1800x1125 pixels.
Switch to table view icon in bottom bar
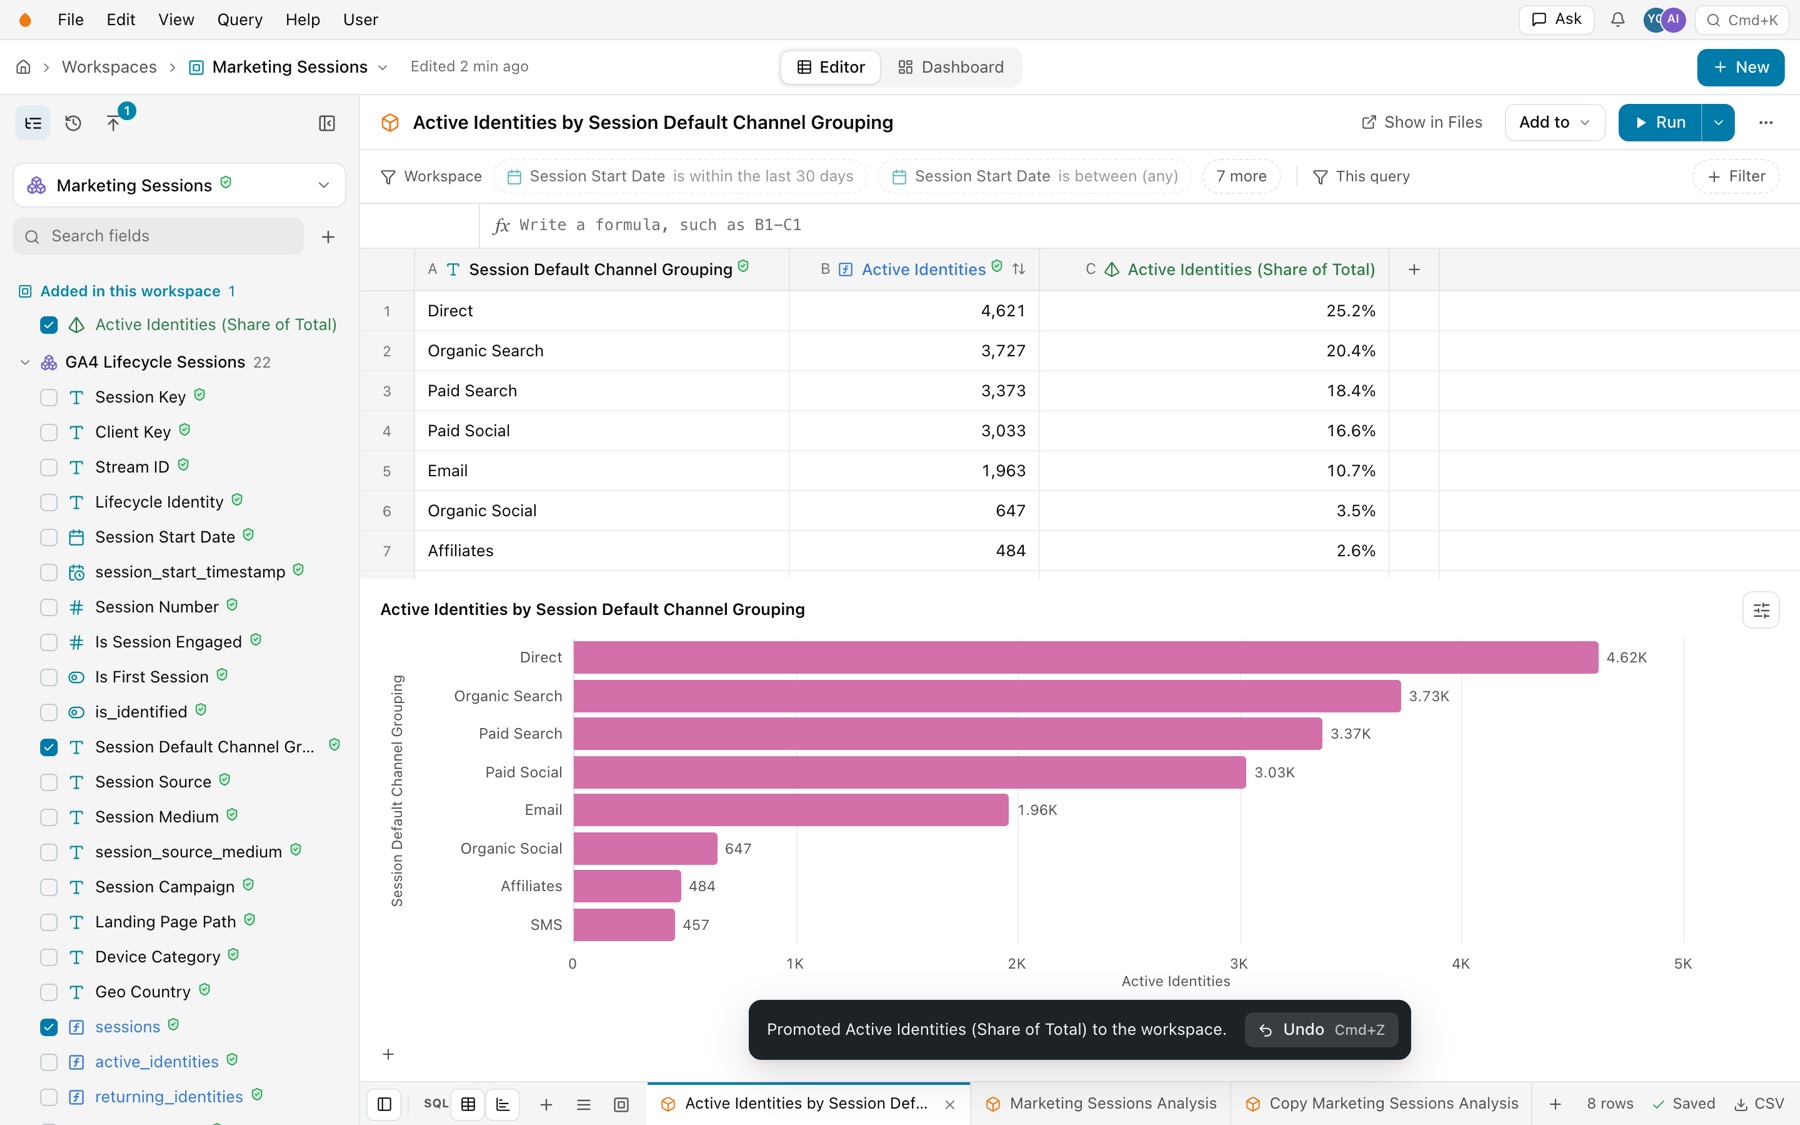point(468,1104)
